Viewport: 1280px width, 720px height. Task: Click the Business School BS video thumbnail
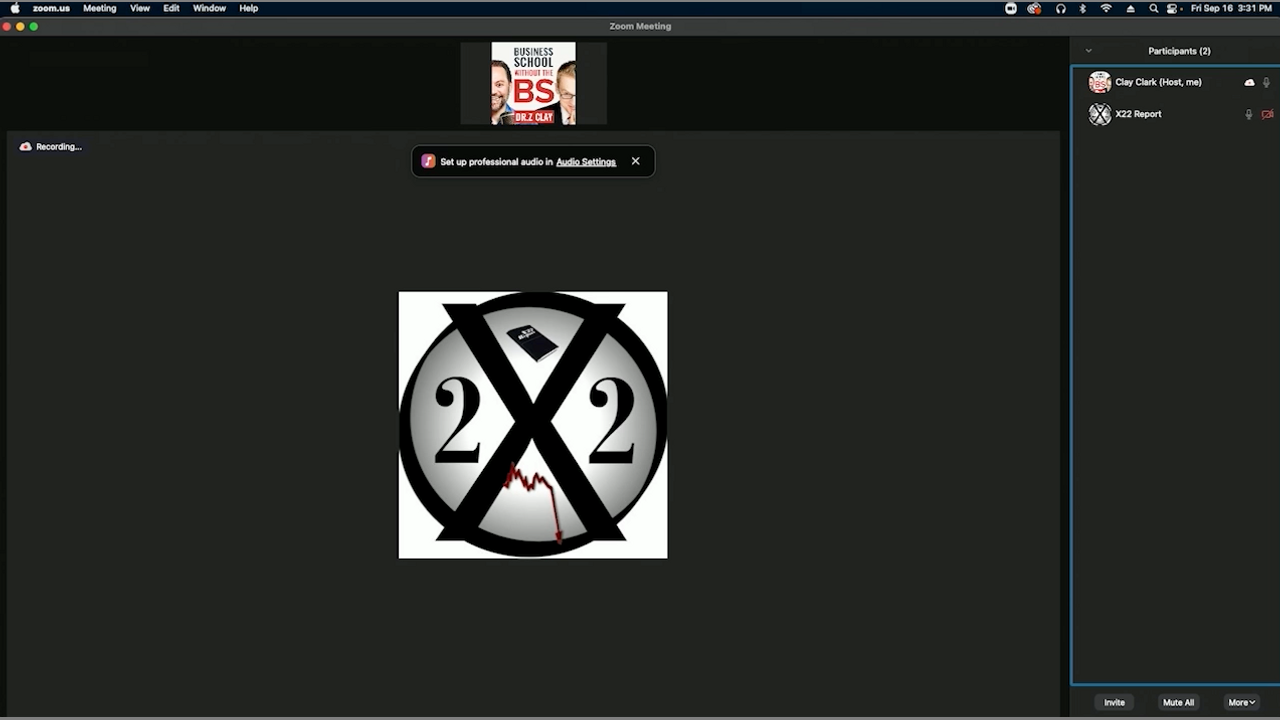coord(533,83)
